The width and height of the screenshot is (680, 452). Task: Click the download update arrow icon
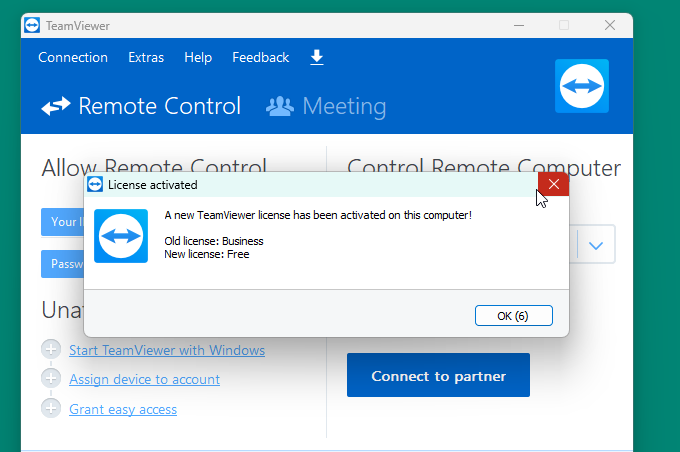[317, 57]
